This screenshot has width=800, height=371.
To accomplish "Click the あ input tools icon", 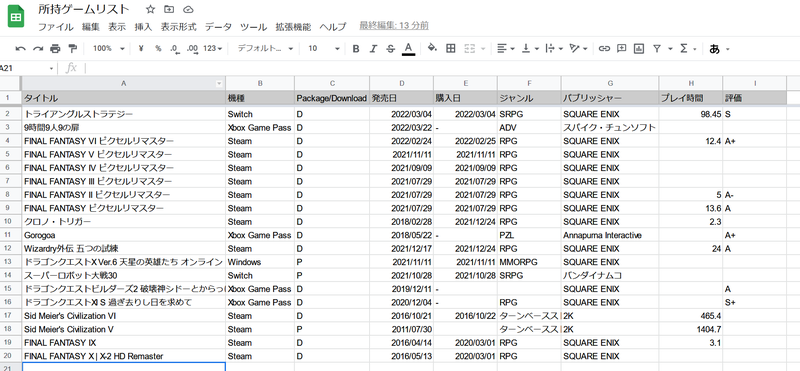I will 714,49.
